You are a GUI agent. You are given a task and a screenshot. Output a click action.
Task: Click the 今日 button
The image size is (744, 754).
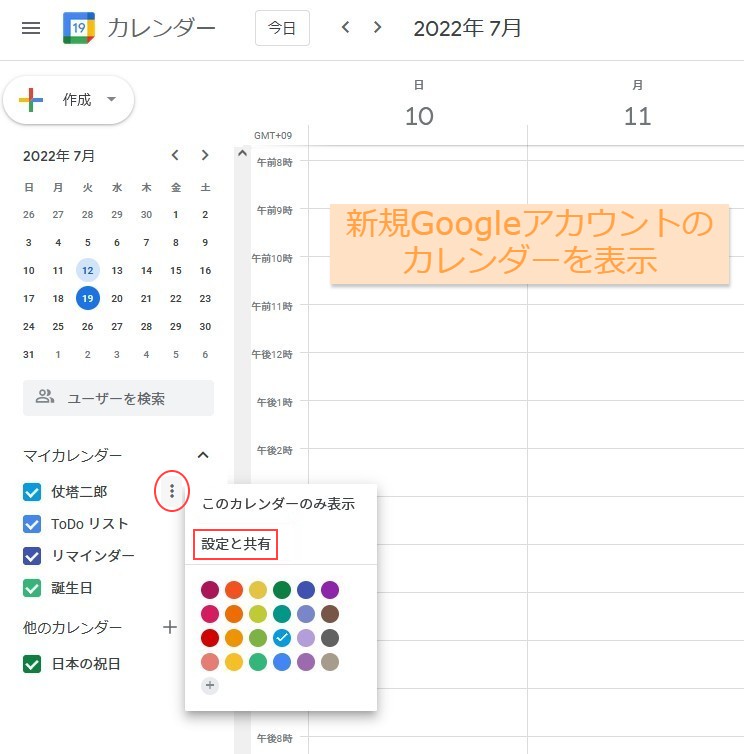pos(282,28)
